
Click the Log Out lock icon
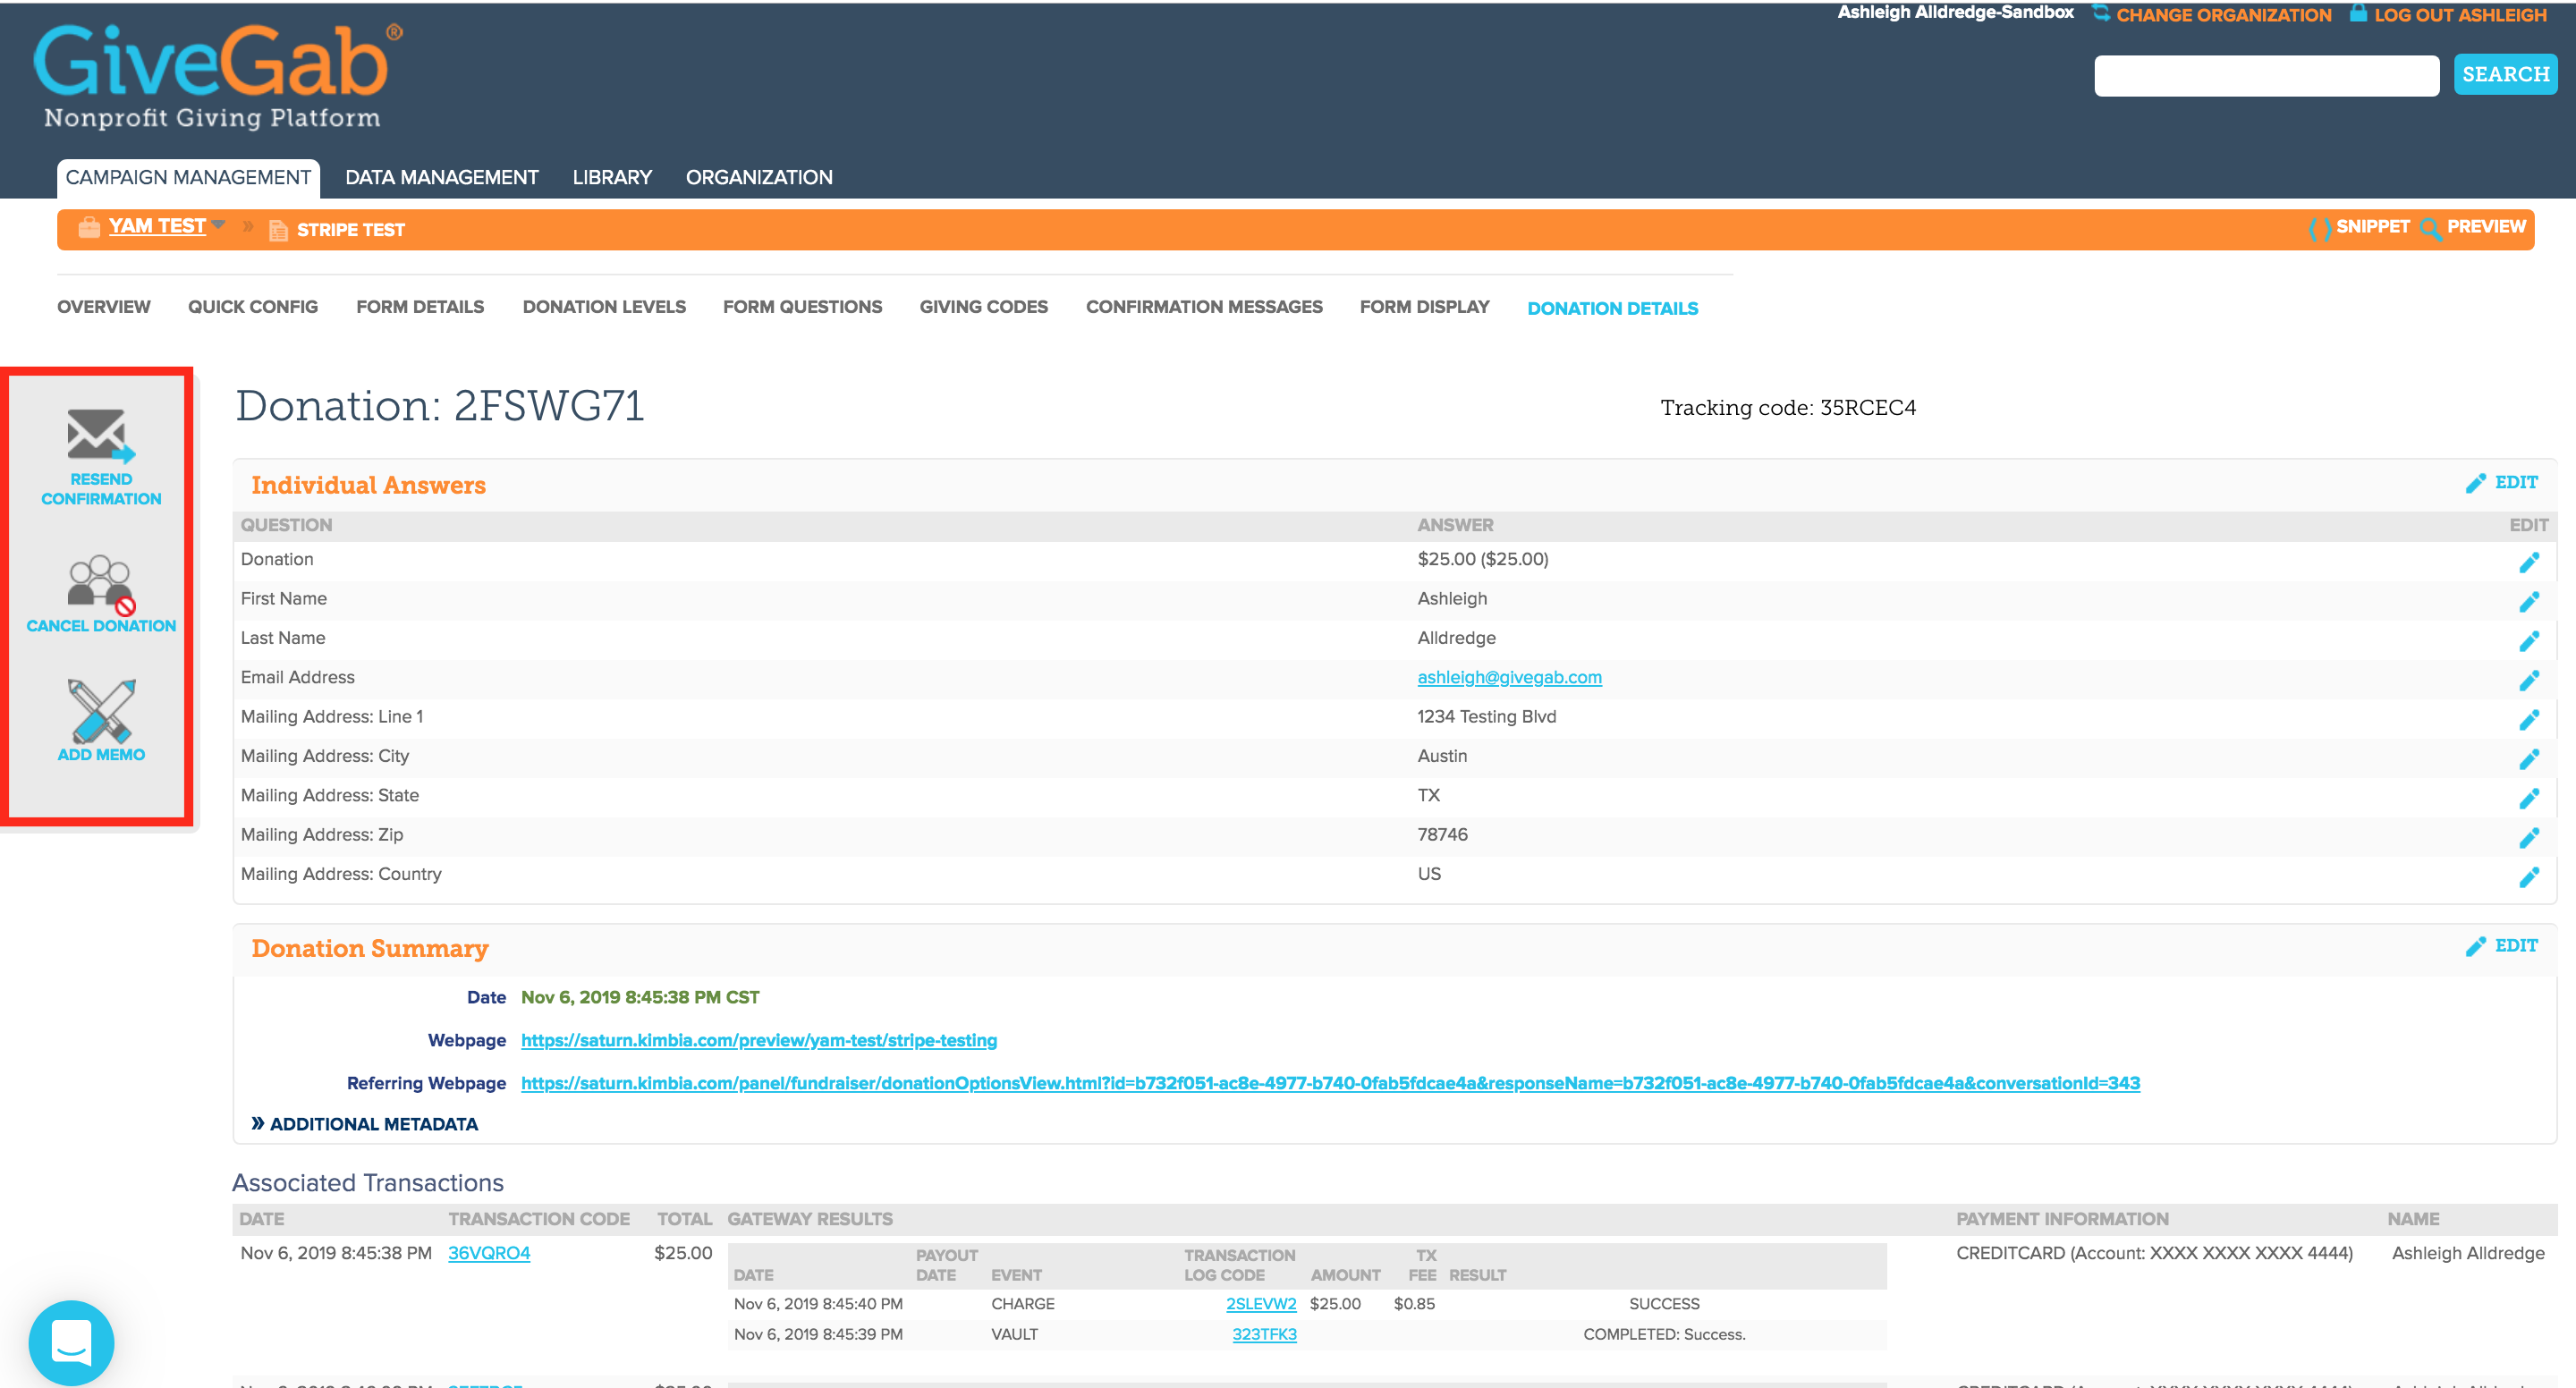point(2358,13)
